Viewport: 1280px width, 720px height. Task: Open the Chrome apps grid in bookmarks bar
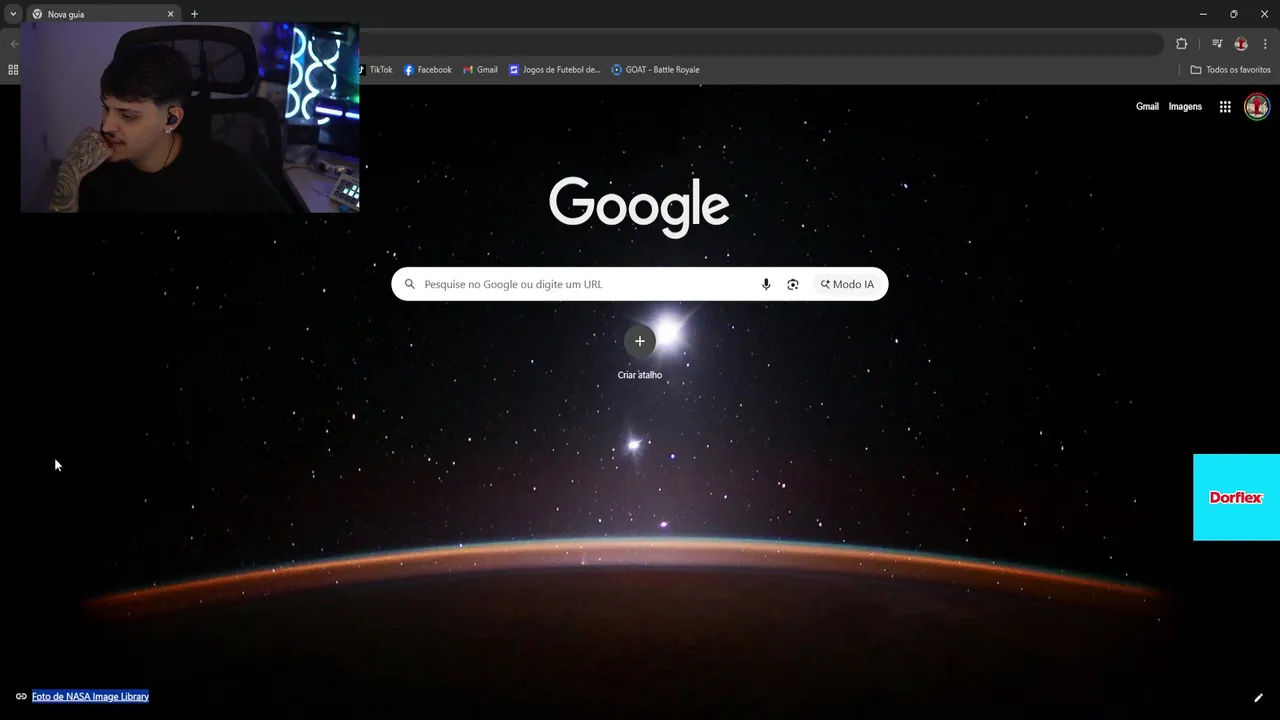point(13,70)
